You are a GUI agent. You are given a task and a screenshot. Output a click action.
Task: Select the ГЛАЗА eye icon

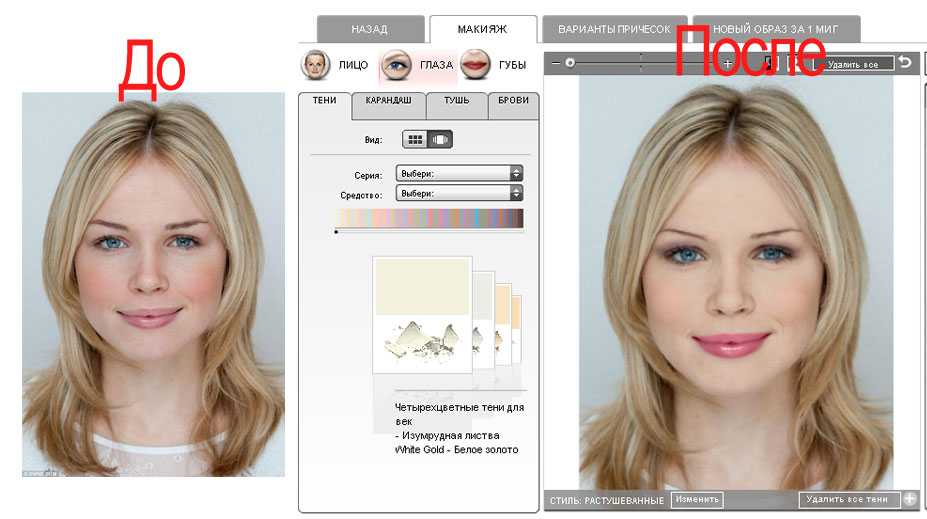point(396,64)
